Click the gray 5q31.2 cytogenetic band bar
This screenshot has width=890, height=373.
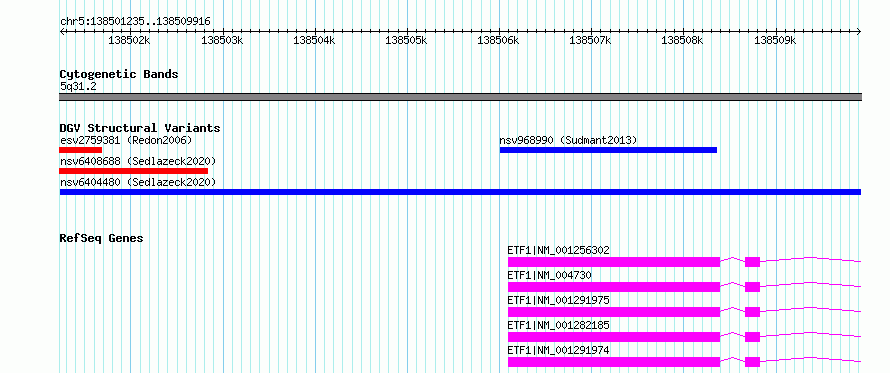click(460, 97)
